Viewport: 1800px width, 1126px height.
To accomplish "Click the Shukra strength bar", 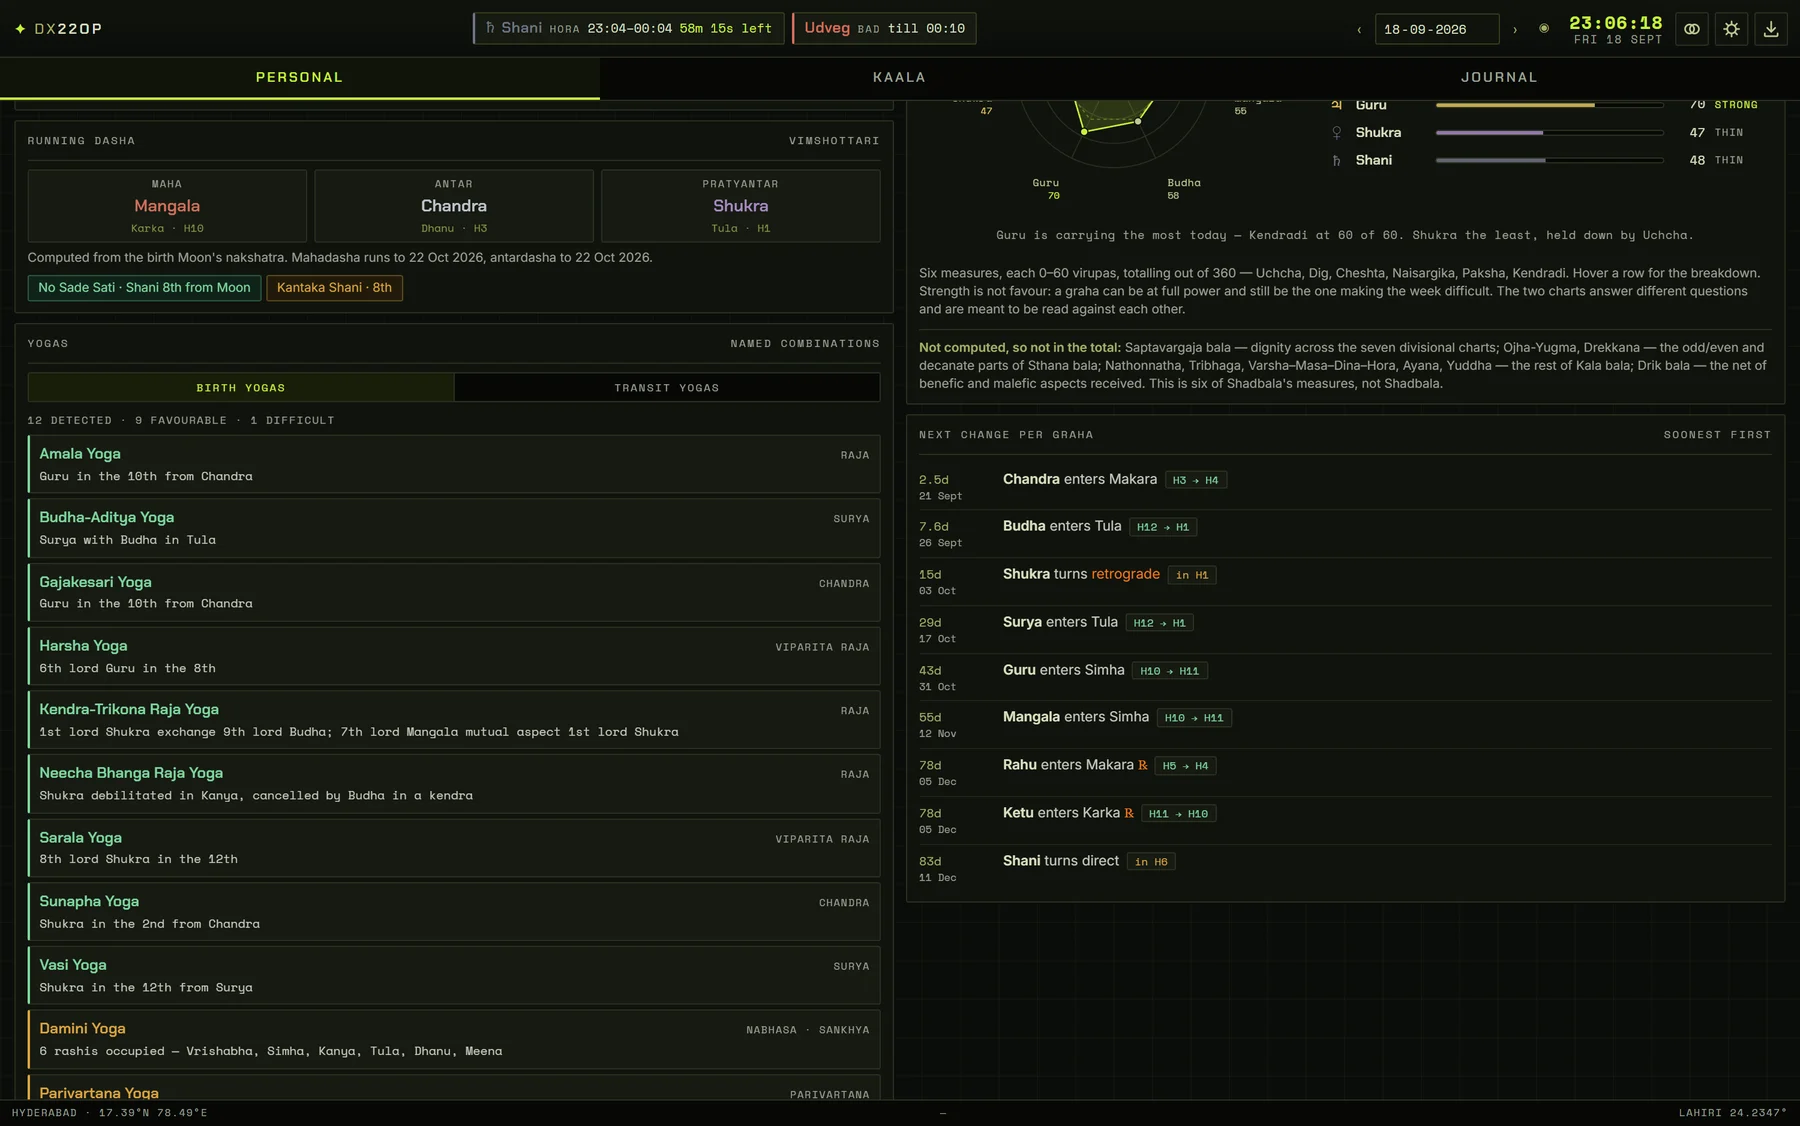I will pyautogui.click(x=1550, y=133).
